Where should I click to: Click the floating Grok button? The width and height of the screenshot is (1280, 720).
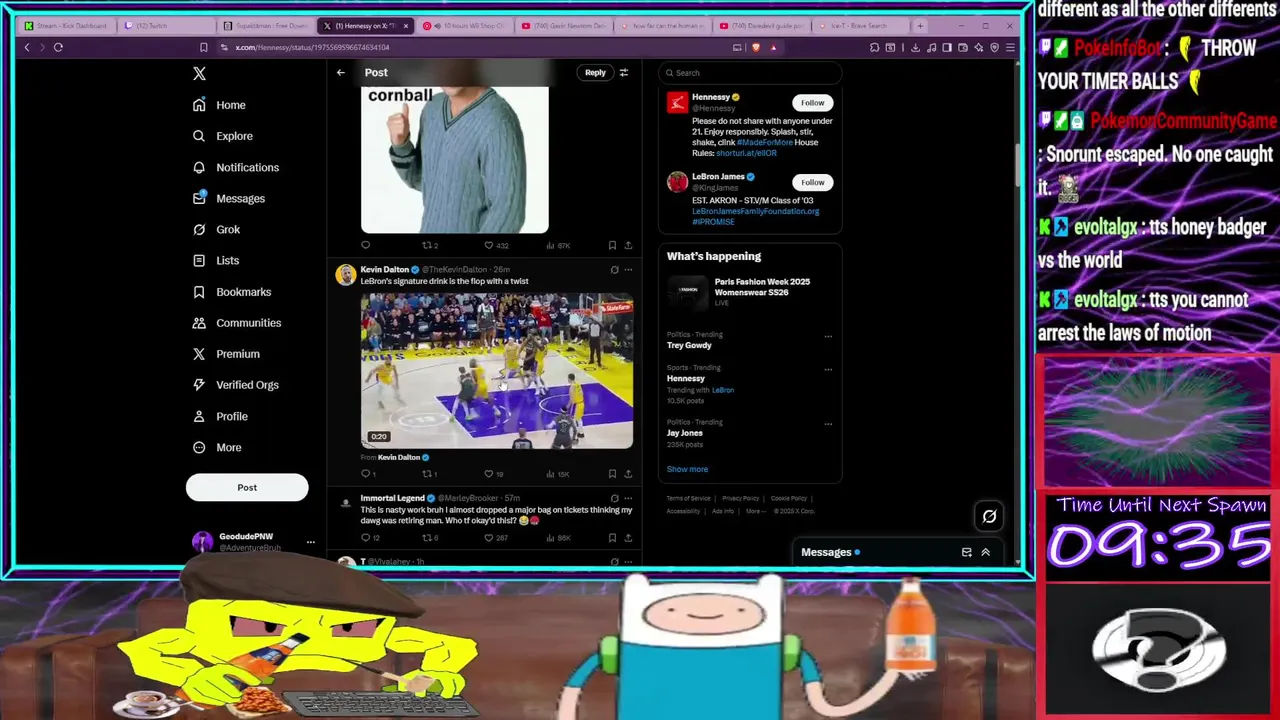[989, 516]
